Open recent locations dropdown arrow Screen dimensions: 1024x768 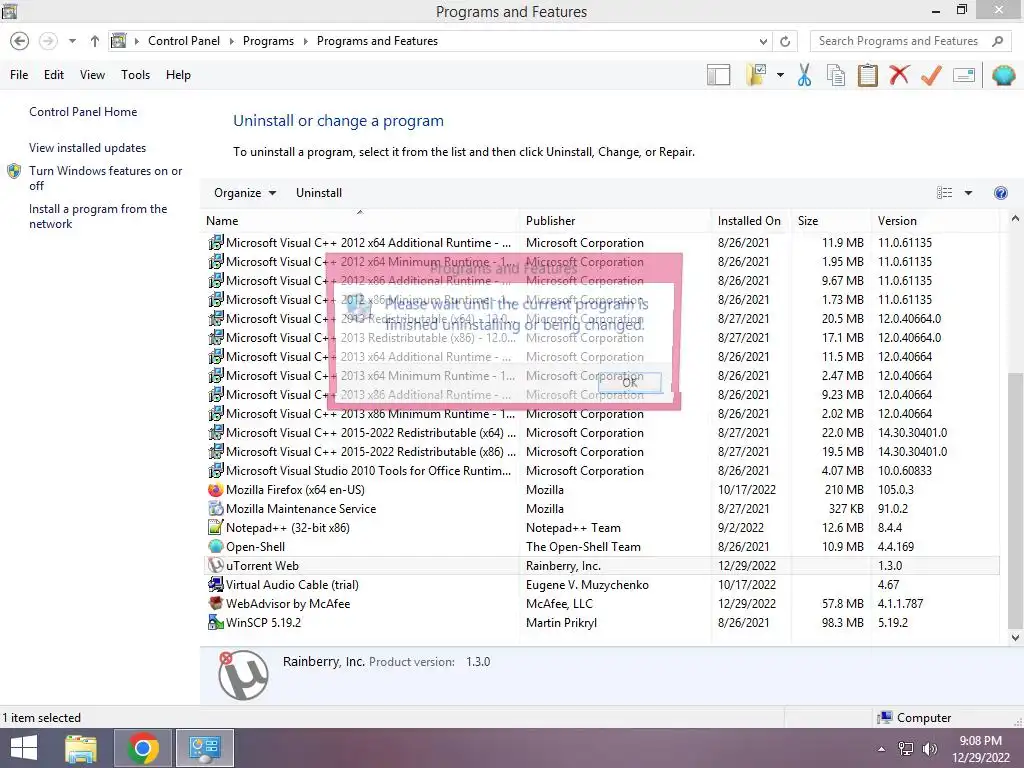point(72,41)
